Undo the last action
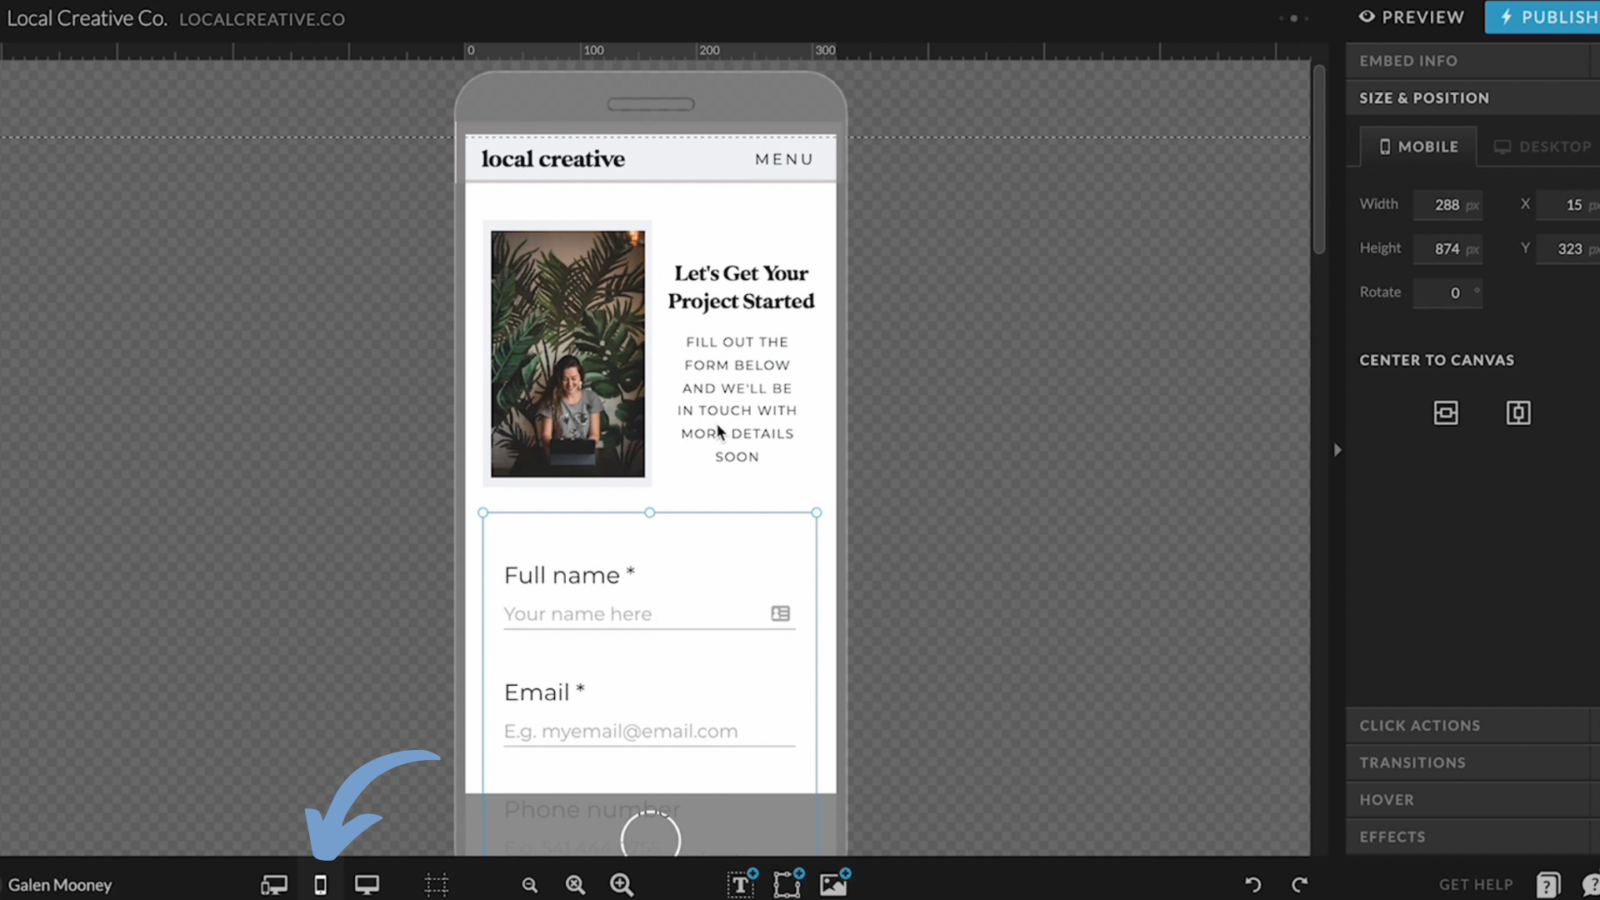The height and width of the screenshot is (900, 1600). pos(1253,884)
